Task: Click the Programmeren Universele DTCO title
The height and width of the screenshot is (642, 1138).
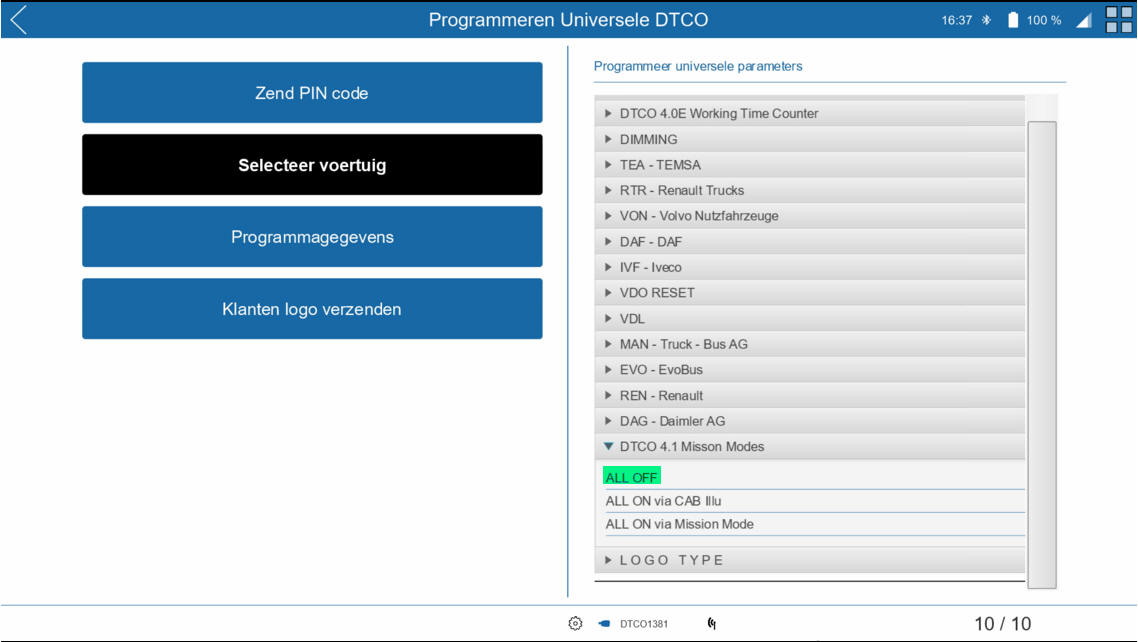Action: pos(568,20)
